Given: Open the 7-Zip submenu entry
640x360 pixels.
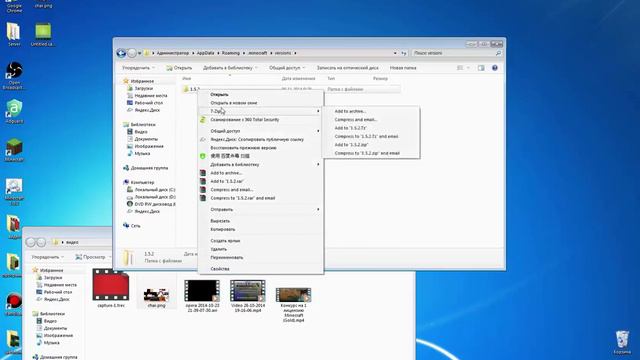Looking at the screenshot, I should coord(260,111).
